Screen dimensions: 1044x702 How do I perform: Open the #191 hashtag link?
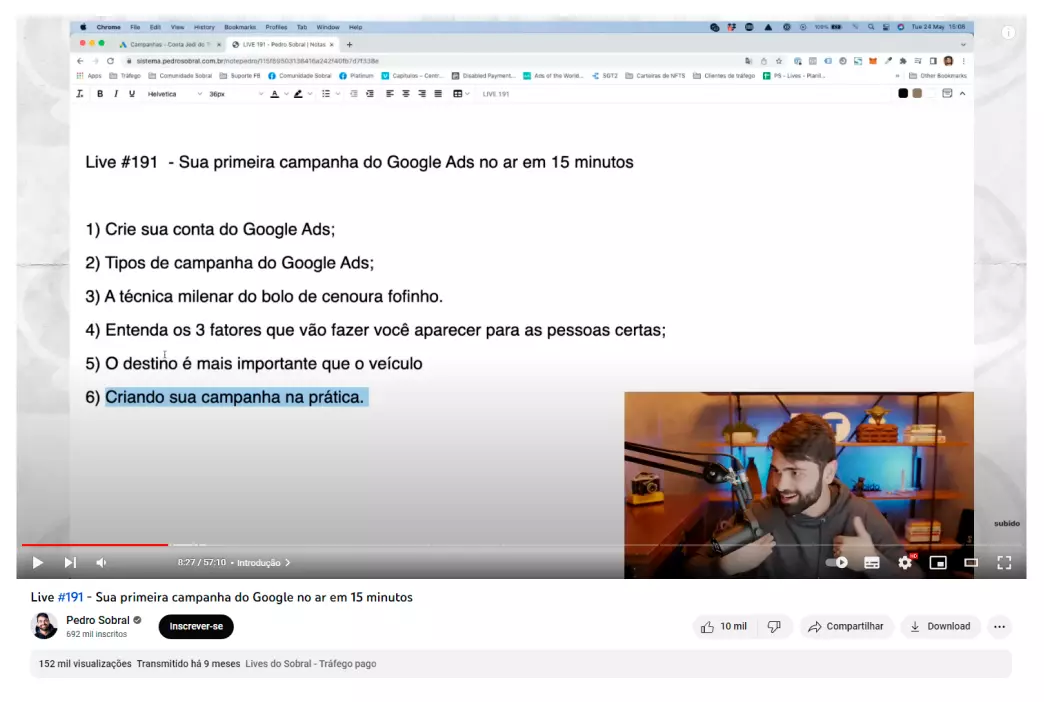tap(71, 597)
